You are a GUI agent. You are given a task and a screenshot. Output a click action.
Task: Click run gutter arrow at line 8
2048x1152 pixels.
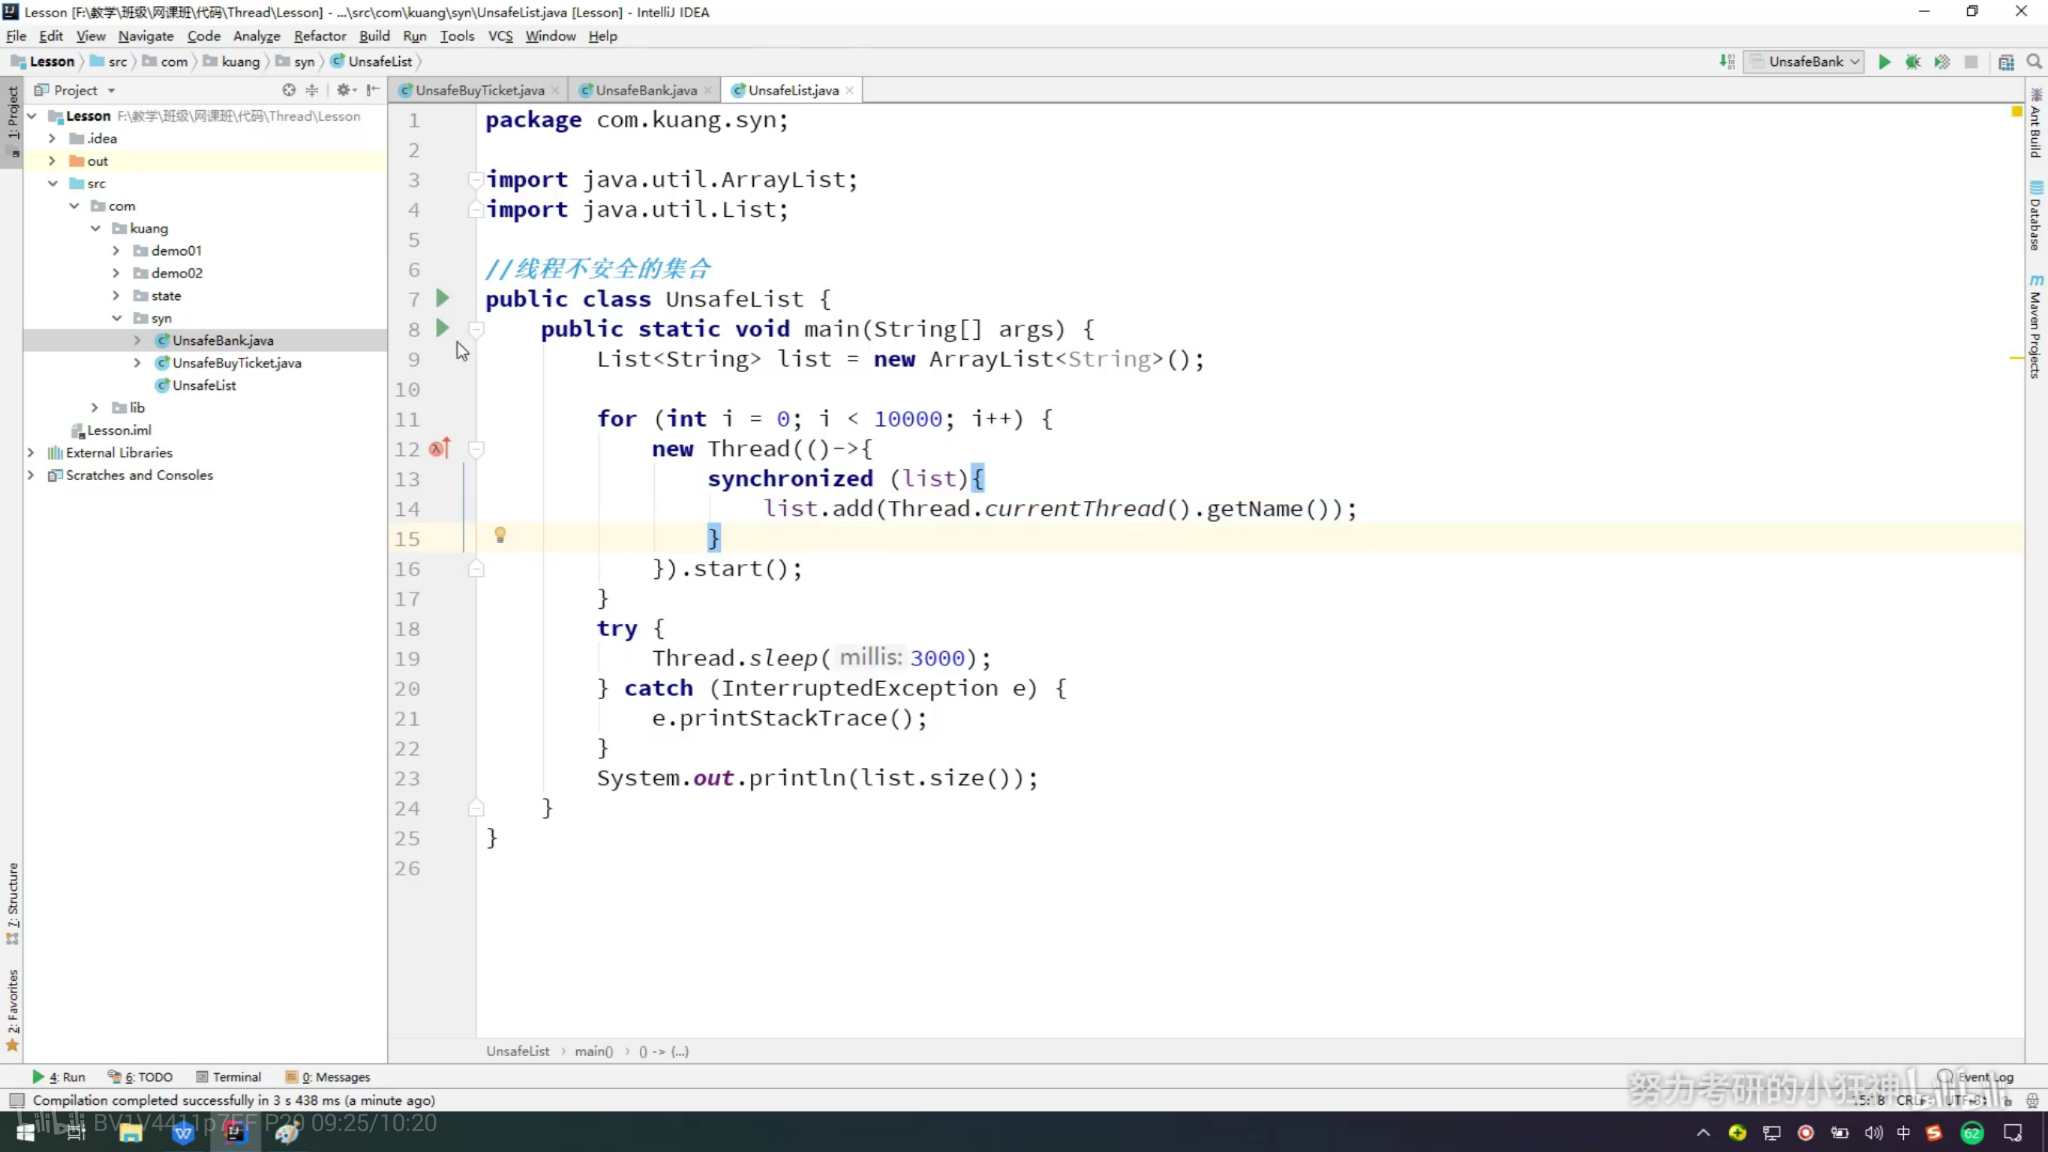pyautogui.click(x=442, y=328)
